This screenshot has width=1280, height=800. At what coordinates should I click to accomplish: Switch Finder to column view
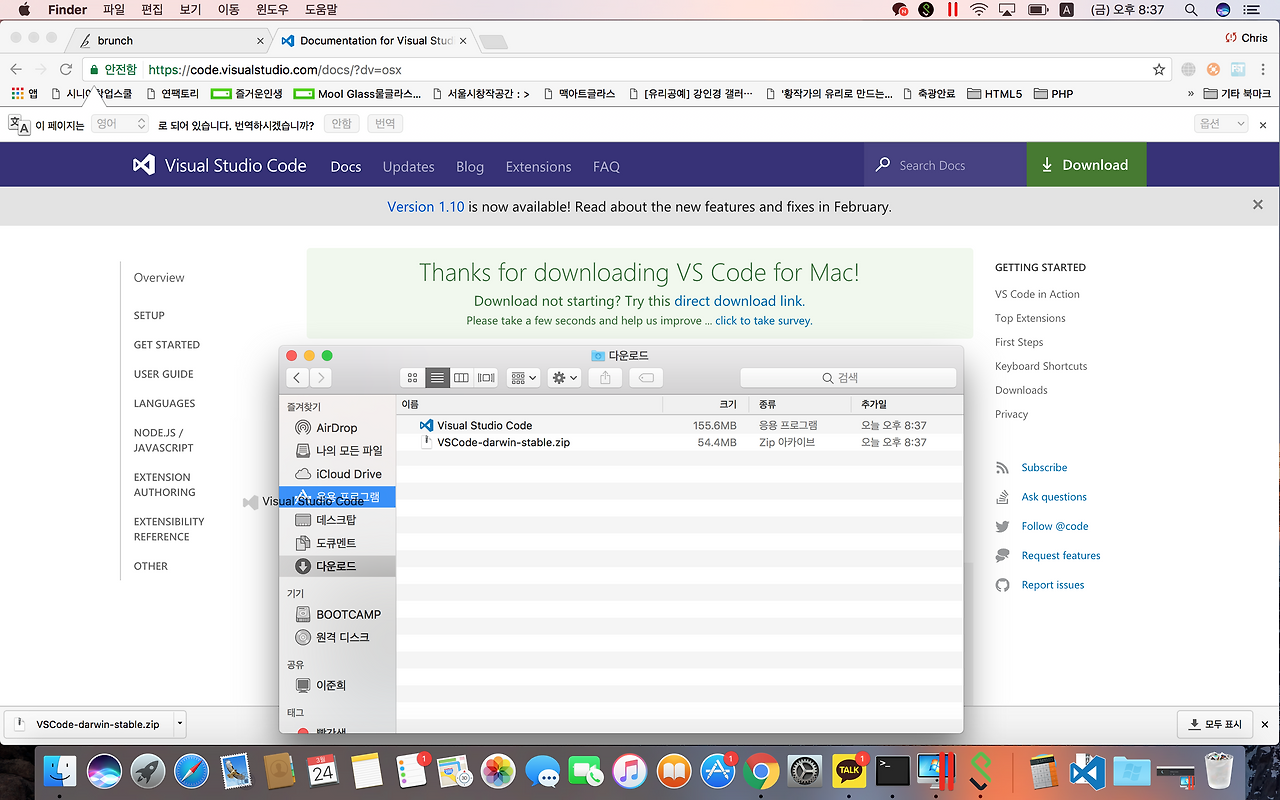[x=461, y=378]
